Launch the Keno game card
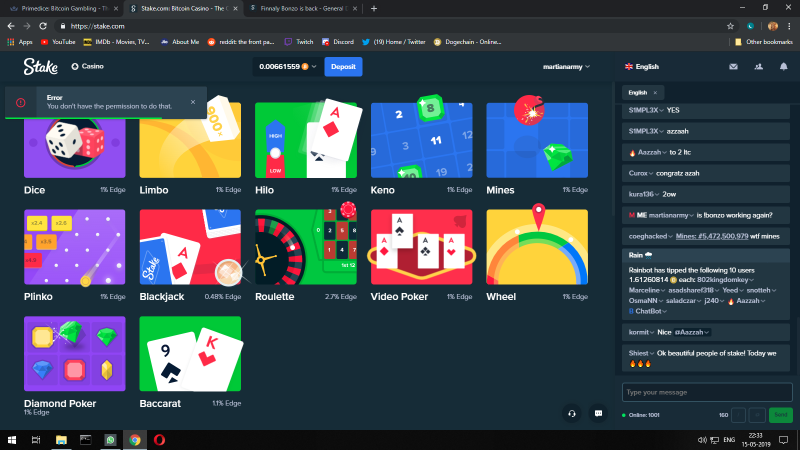 (421, 140)
